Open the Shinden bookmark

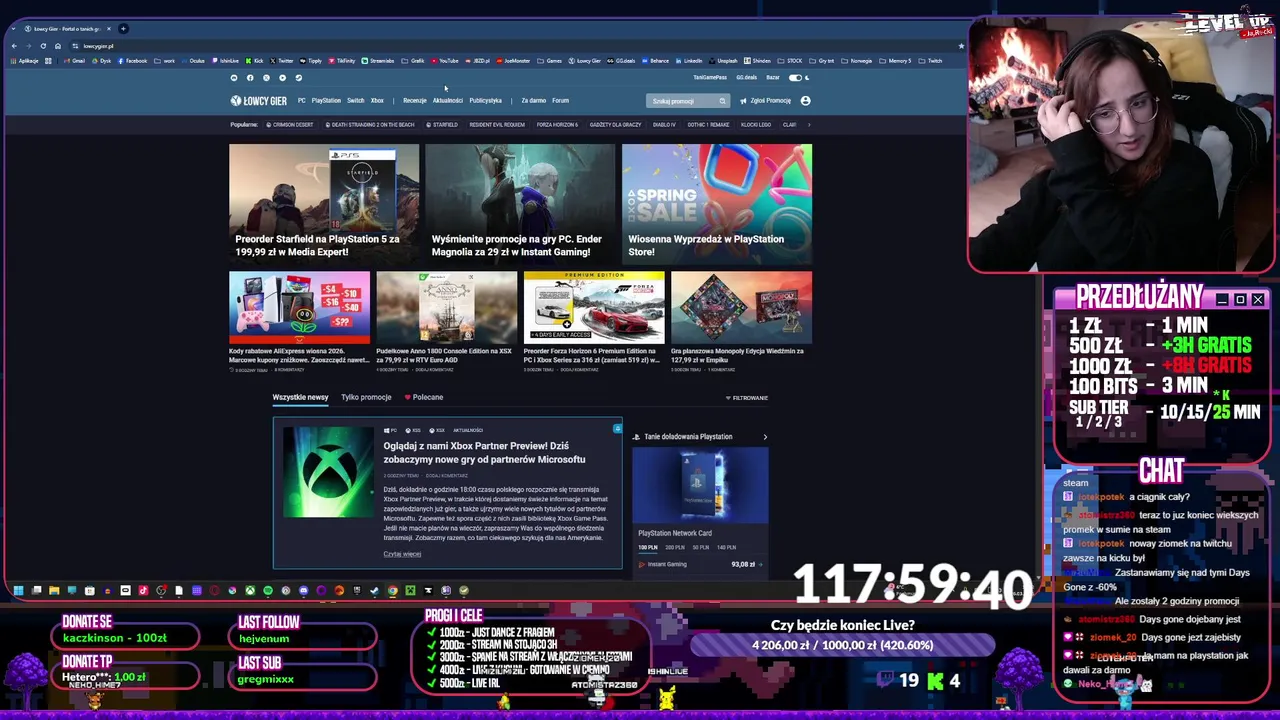coord(757,61)
